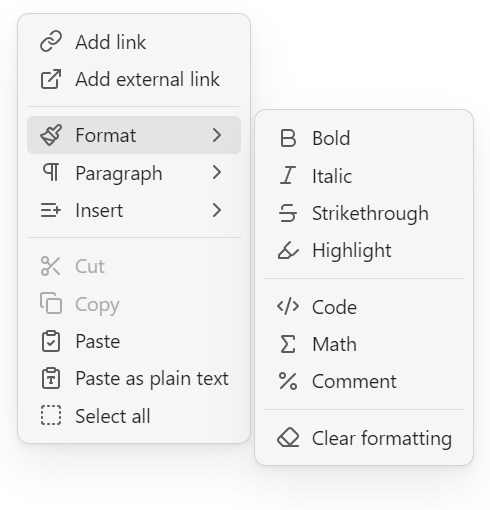Click the Clear formatting option
This screenshot has height=510, width=490.
(x=364, y=438)
